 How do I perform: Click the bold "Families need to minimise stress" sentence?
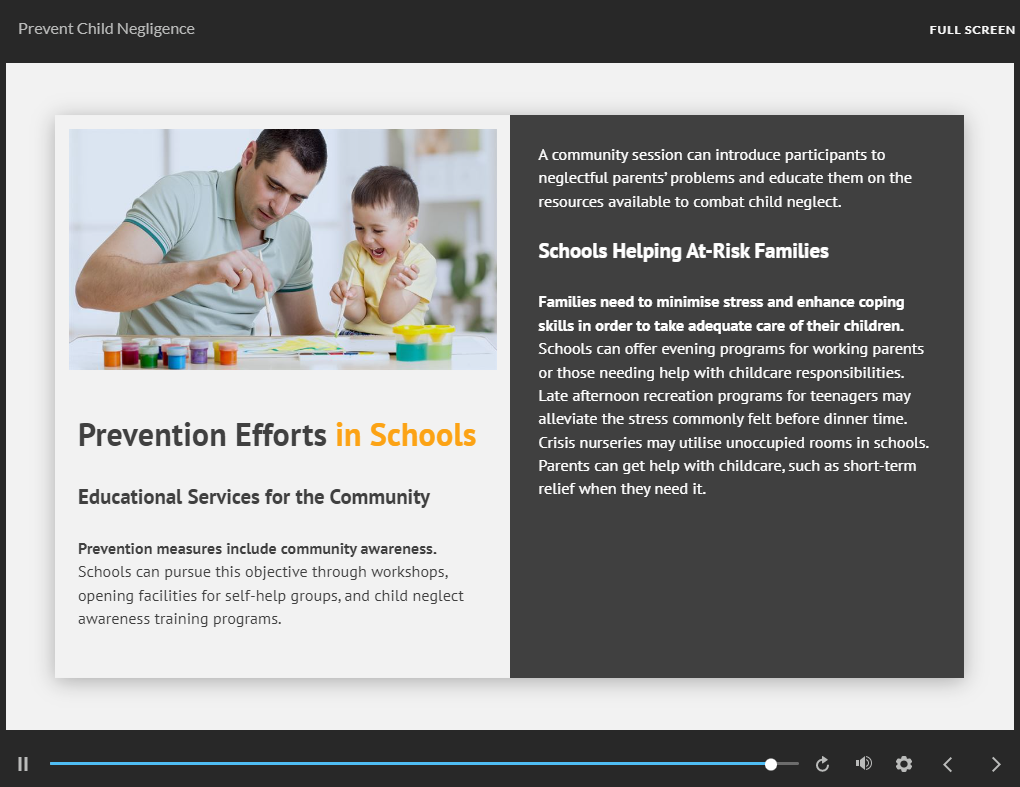720,313
